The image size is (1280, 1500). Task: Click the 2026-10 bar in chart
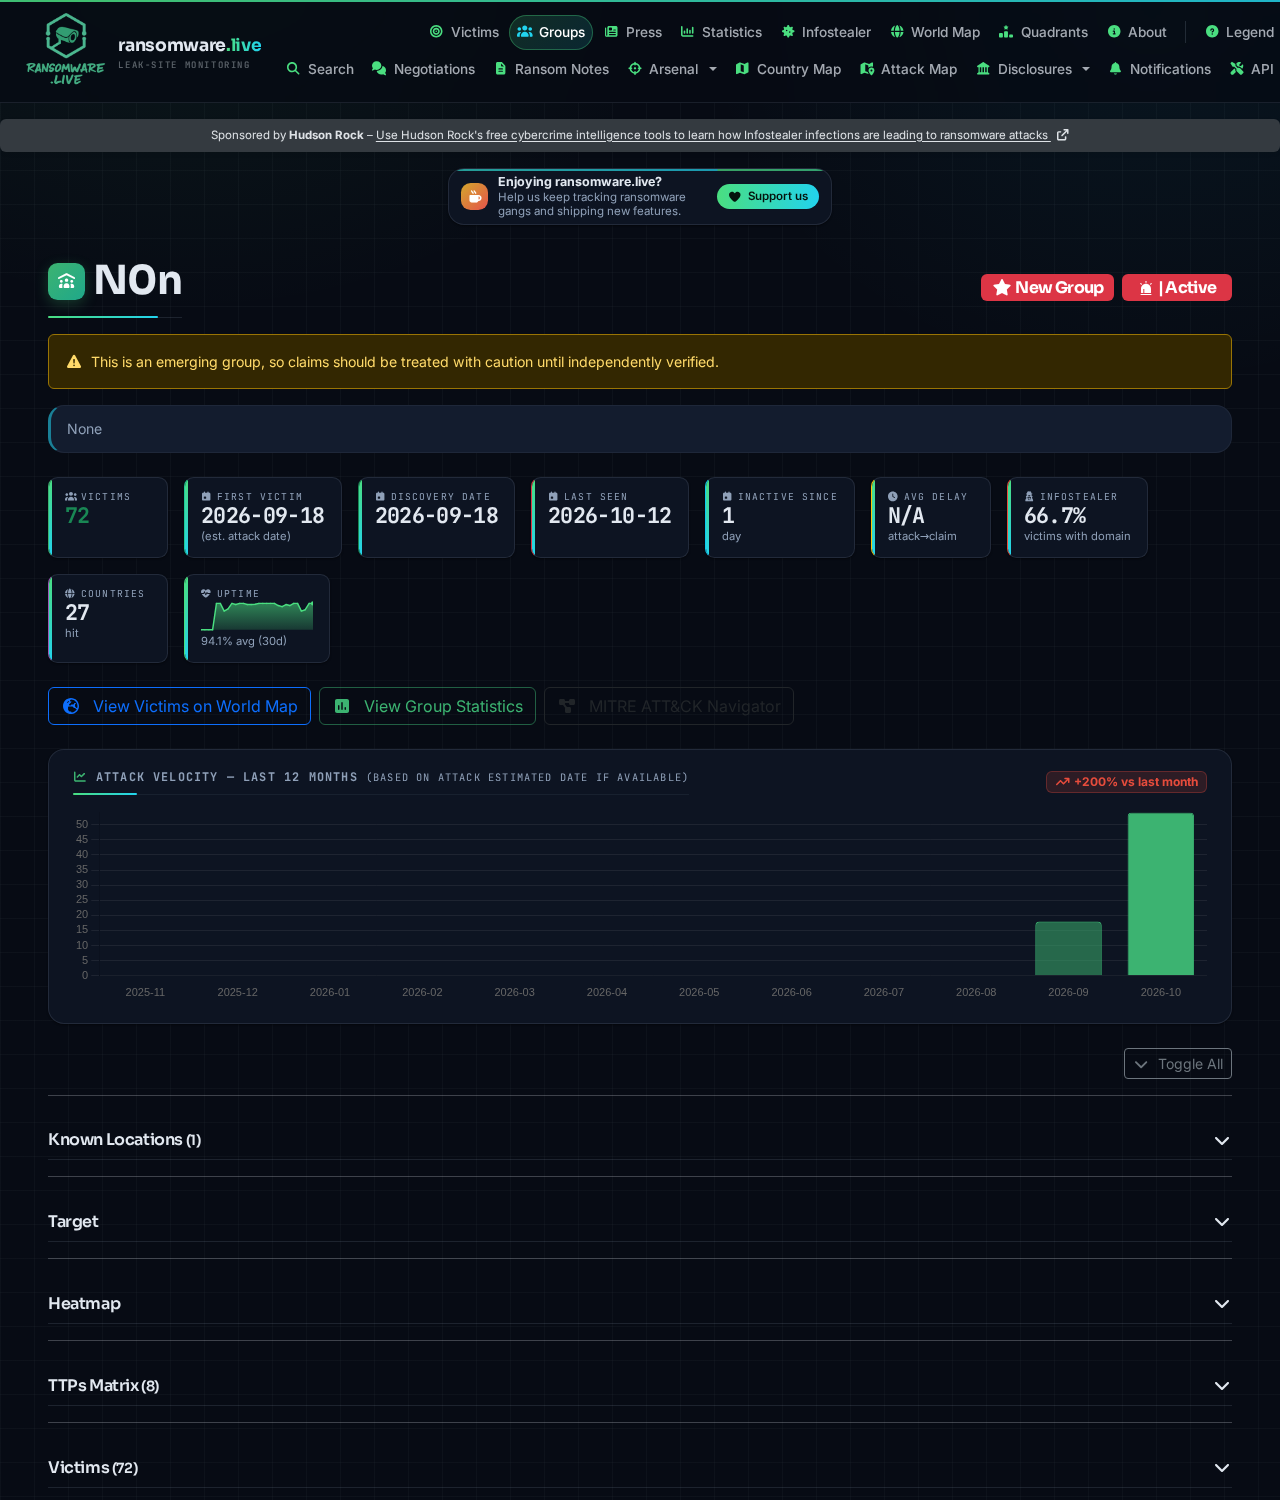[x=1161, y=894]
